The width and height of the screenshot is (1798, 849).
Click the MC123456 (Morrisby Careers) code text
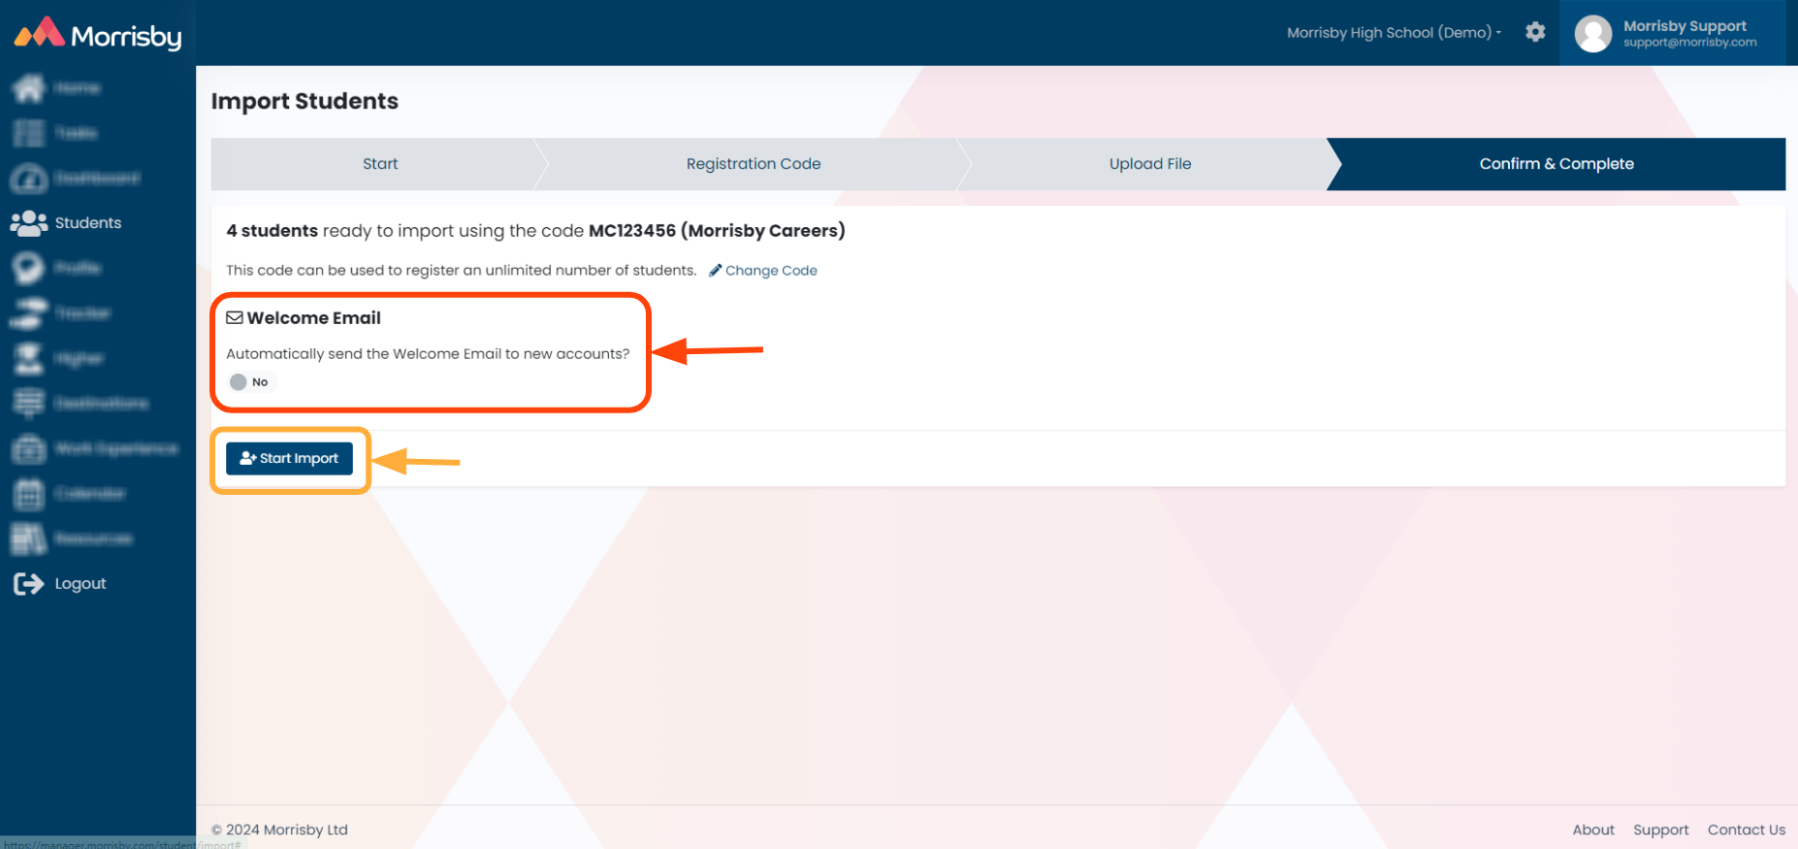point(717,231)
